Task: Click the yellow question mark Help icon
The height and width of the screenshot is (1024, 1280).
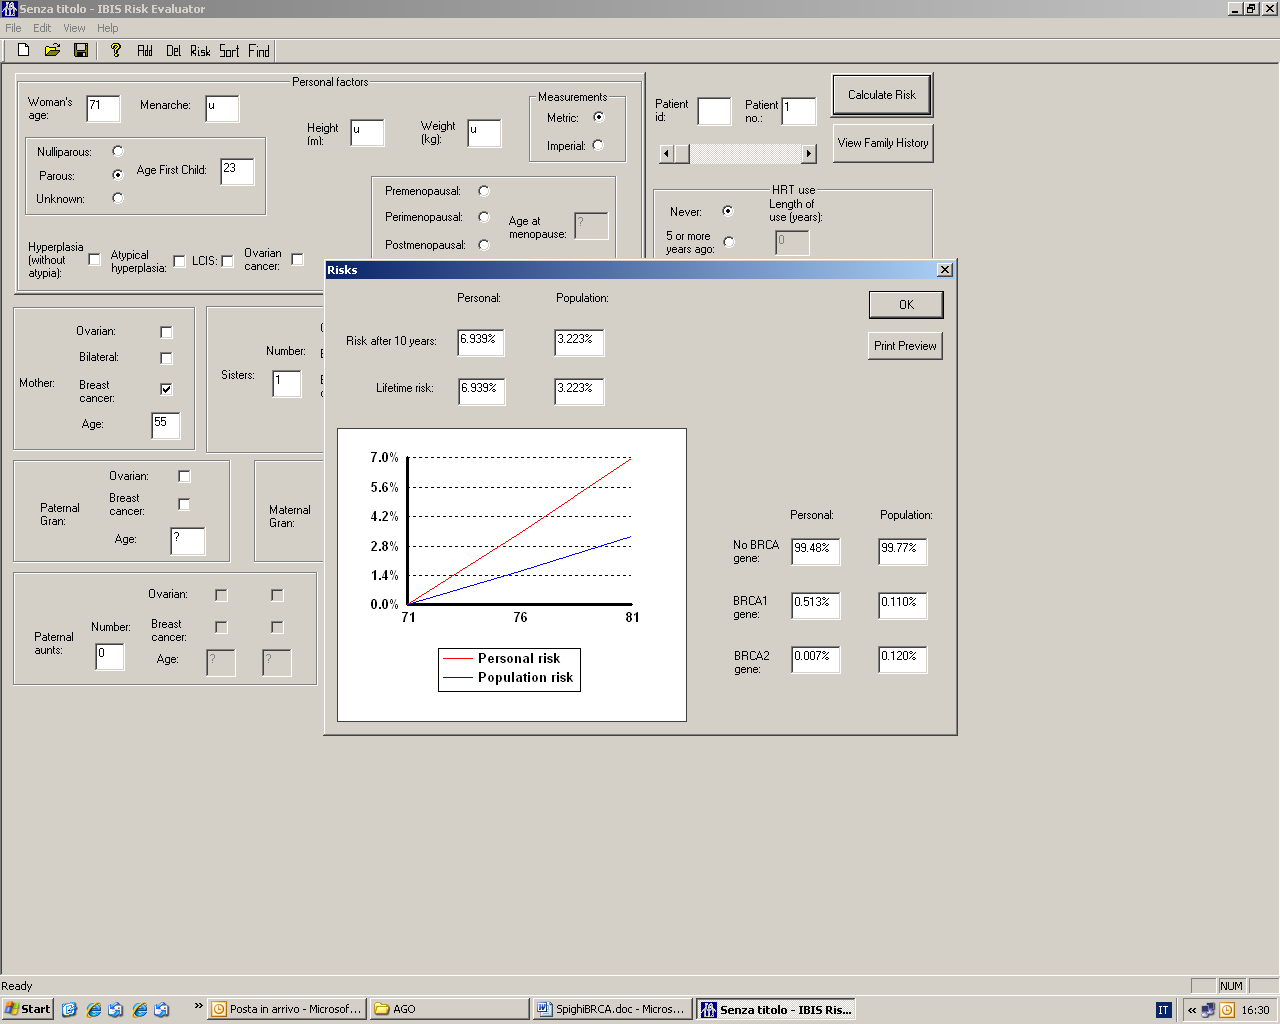Action: tap(116, 50)
